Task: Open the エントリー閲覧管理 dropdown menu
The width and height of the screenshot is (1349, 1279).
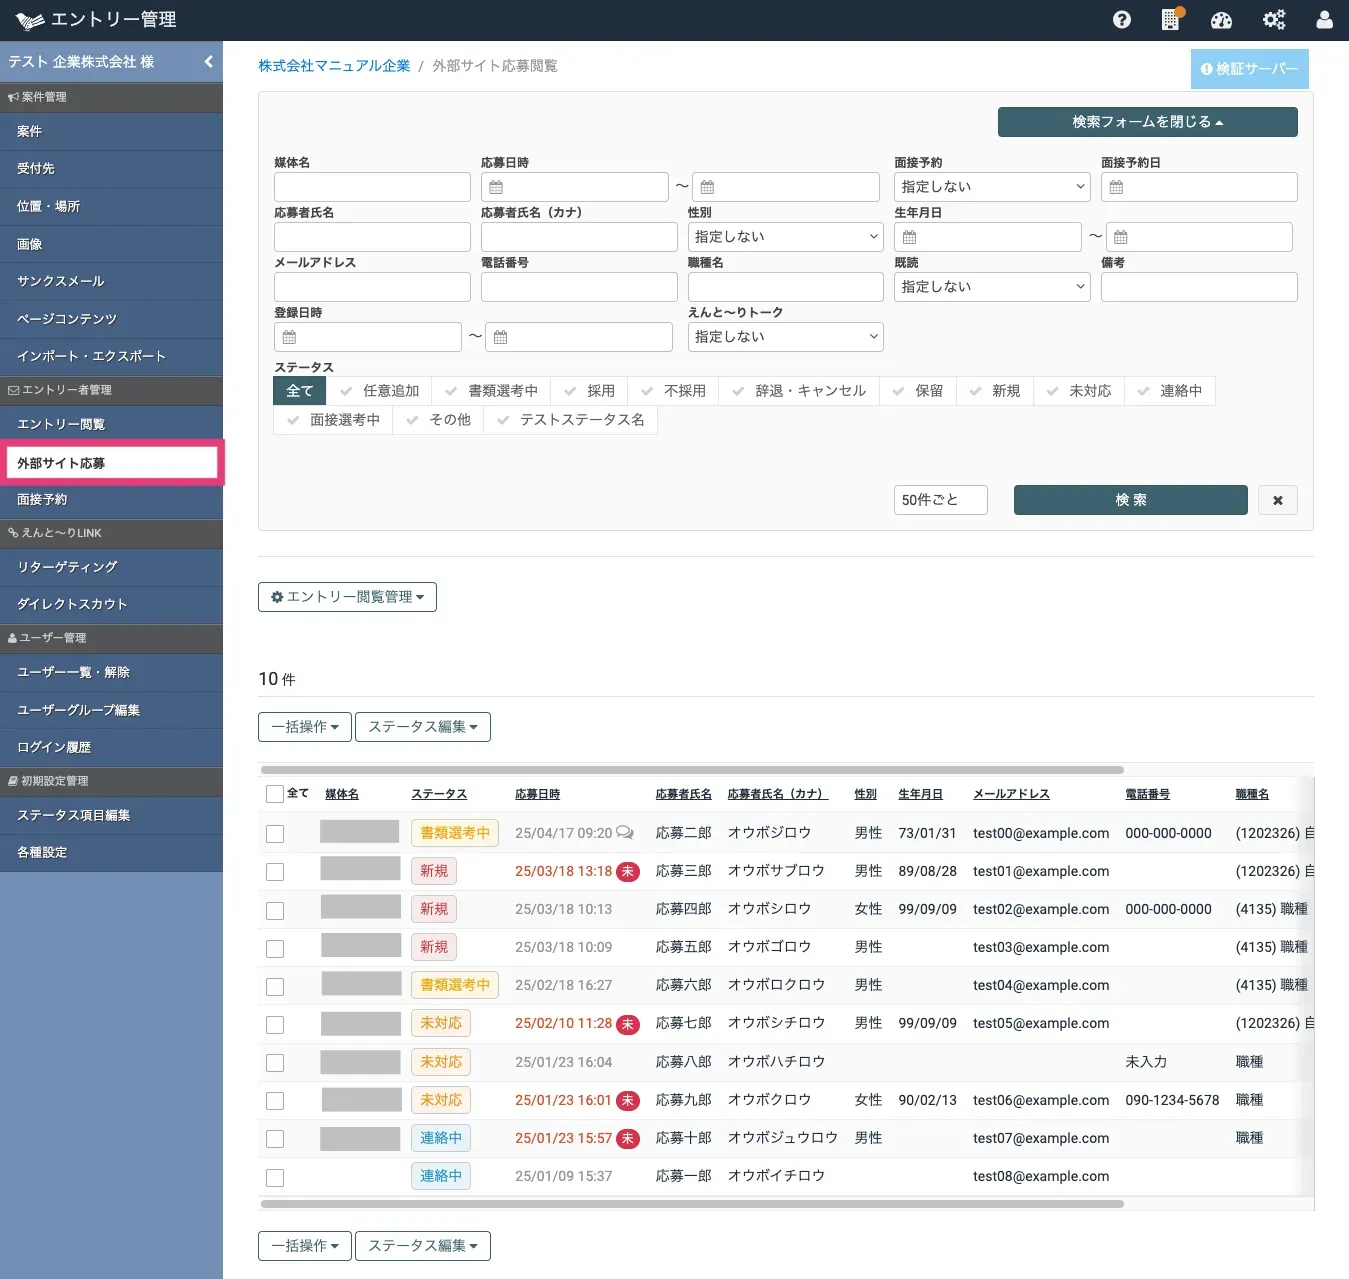Action: [x=347, y=597]
